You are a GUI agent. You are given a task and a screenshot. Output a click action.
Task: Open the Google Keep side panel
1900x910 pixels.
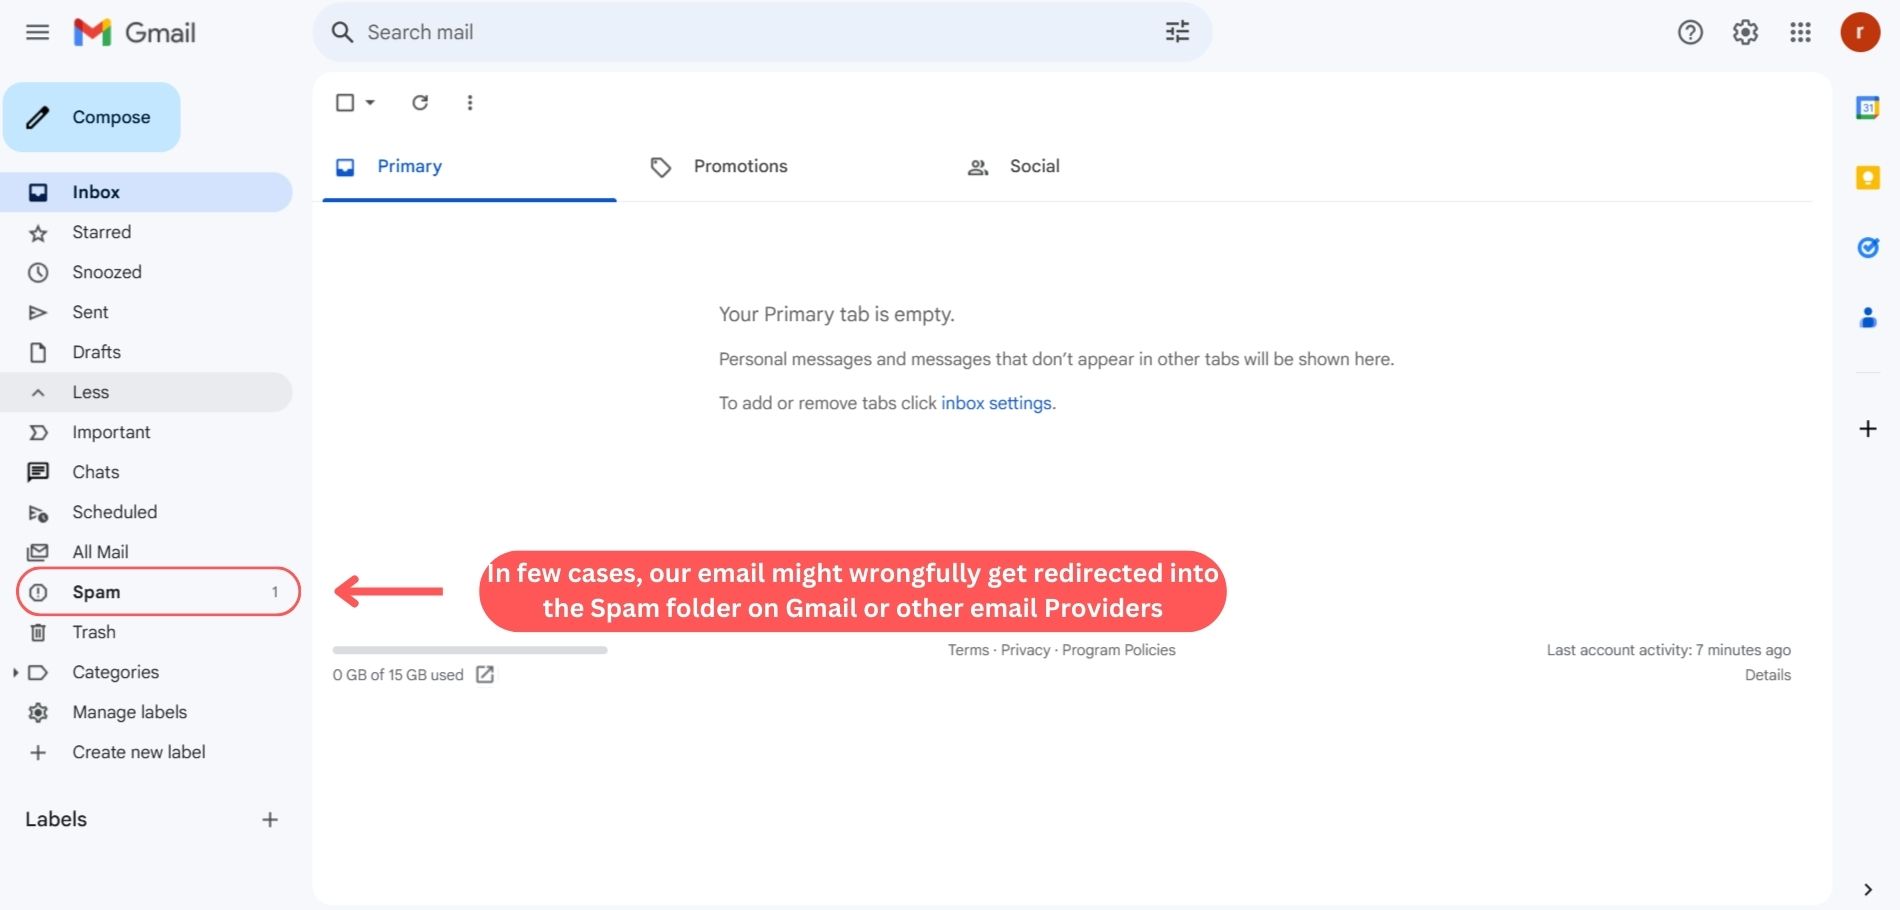pos(1867,178)
